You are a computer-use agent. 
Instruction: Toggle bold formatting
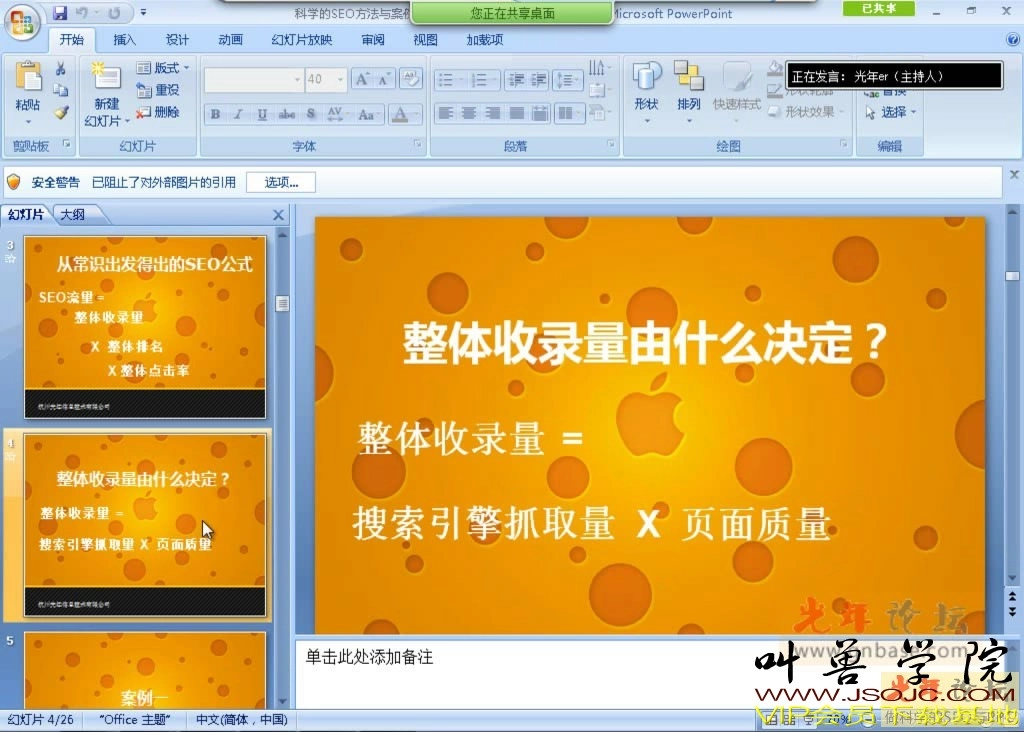point(213,113)
